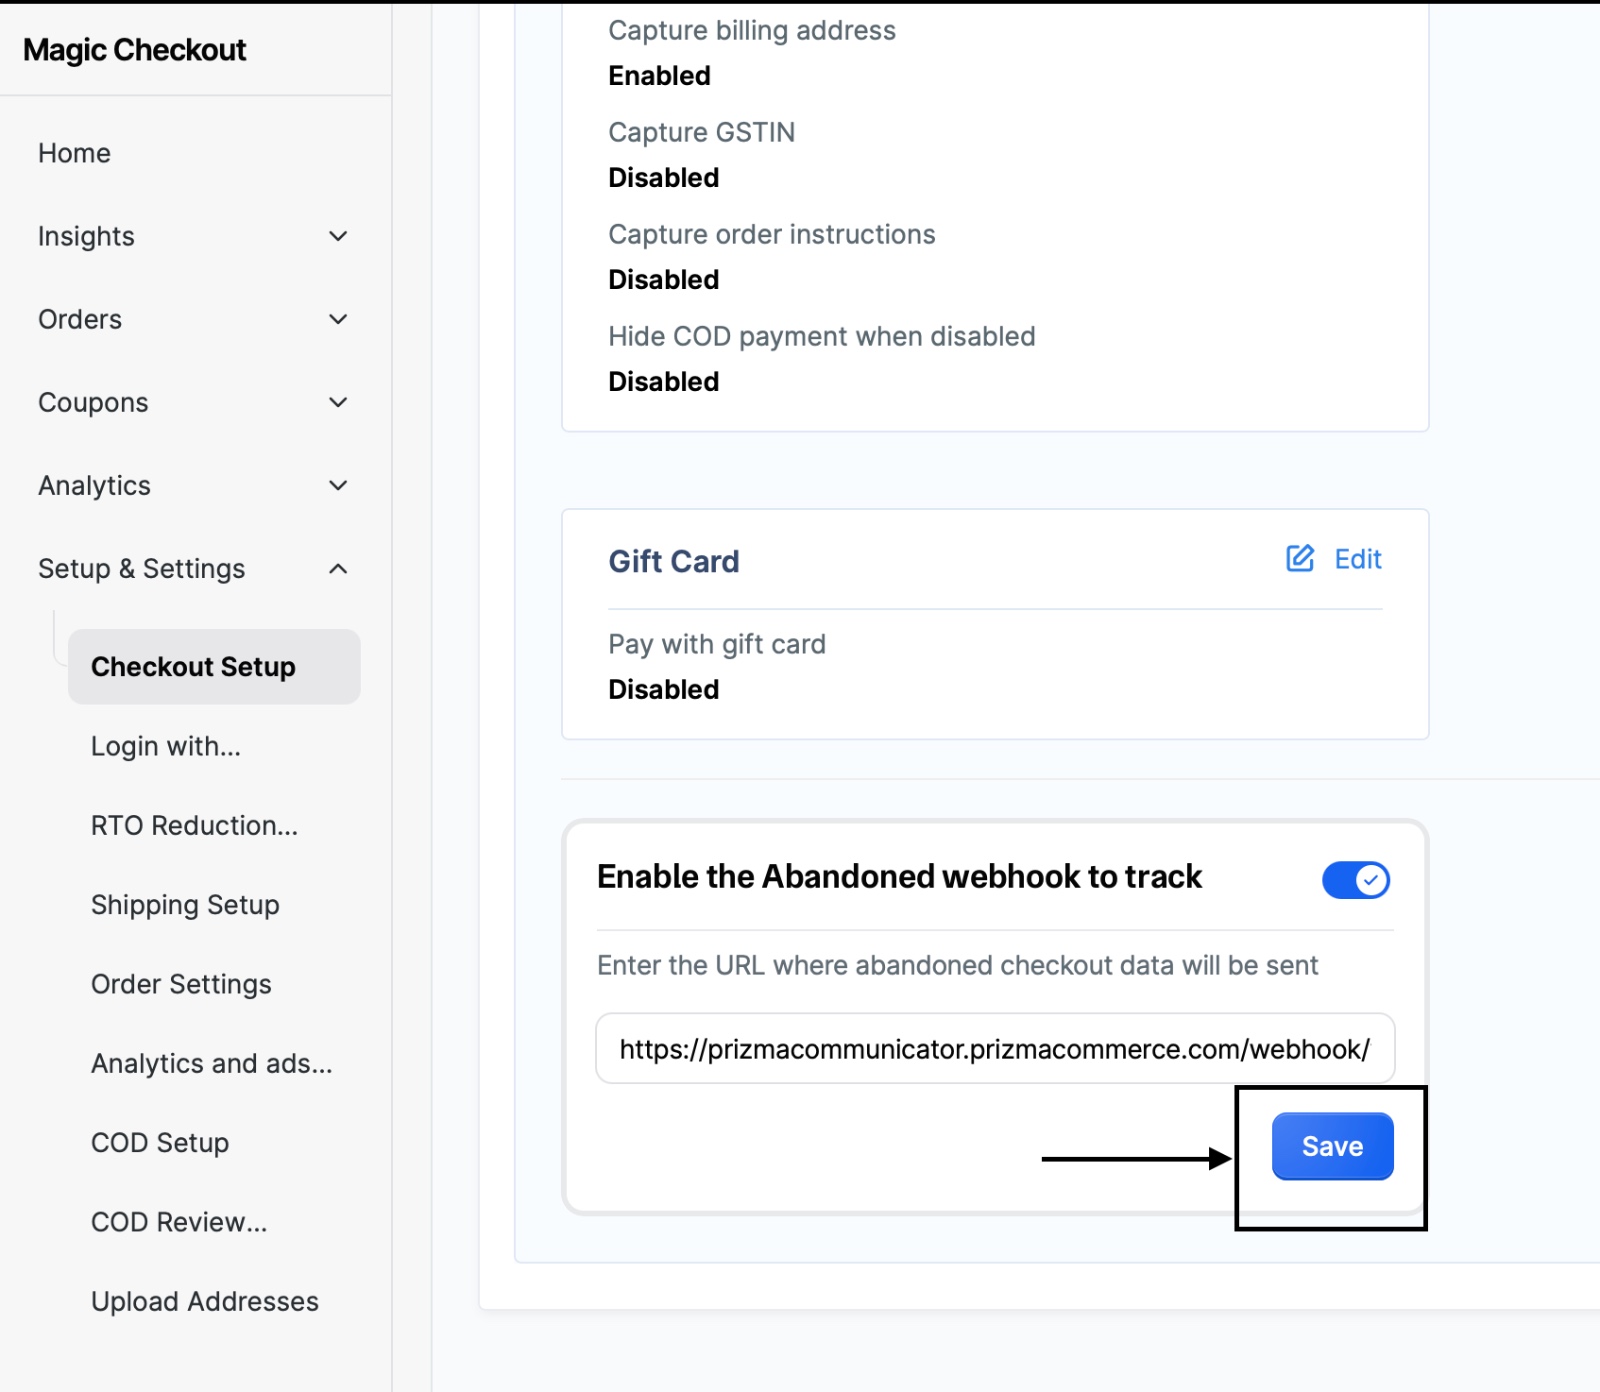Navigate to Shipping Setup
1600x1392 pixels.
tap(185, 905)
